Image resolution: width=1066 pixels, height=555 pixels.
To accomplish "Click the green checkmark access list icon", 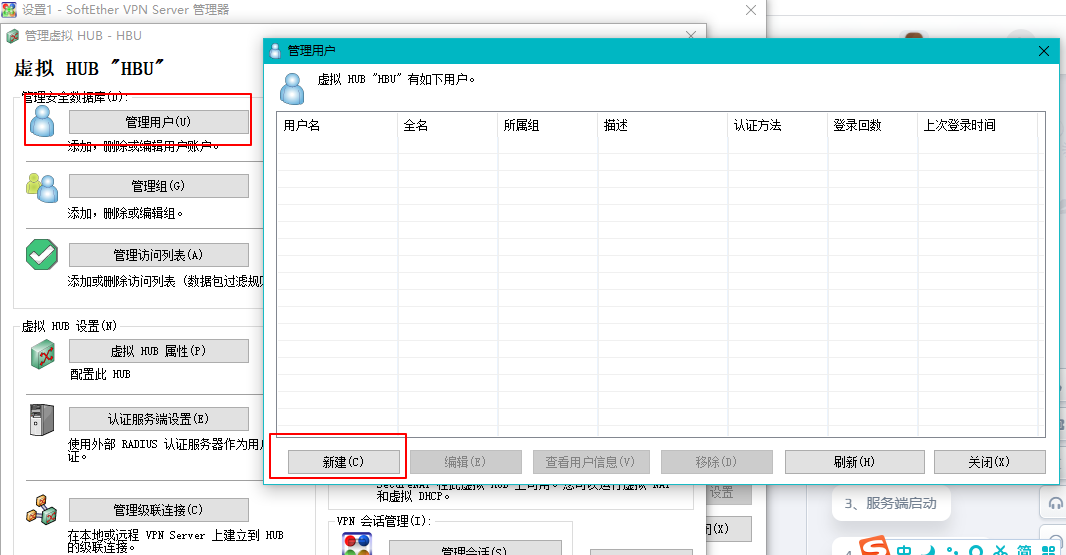I will pyautogui.click(x=42, y=254).
